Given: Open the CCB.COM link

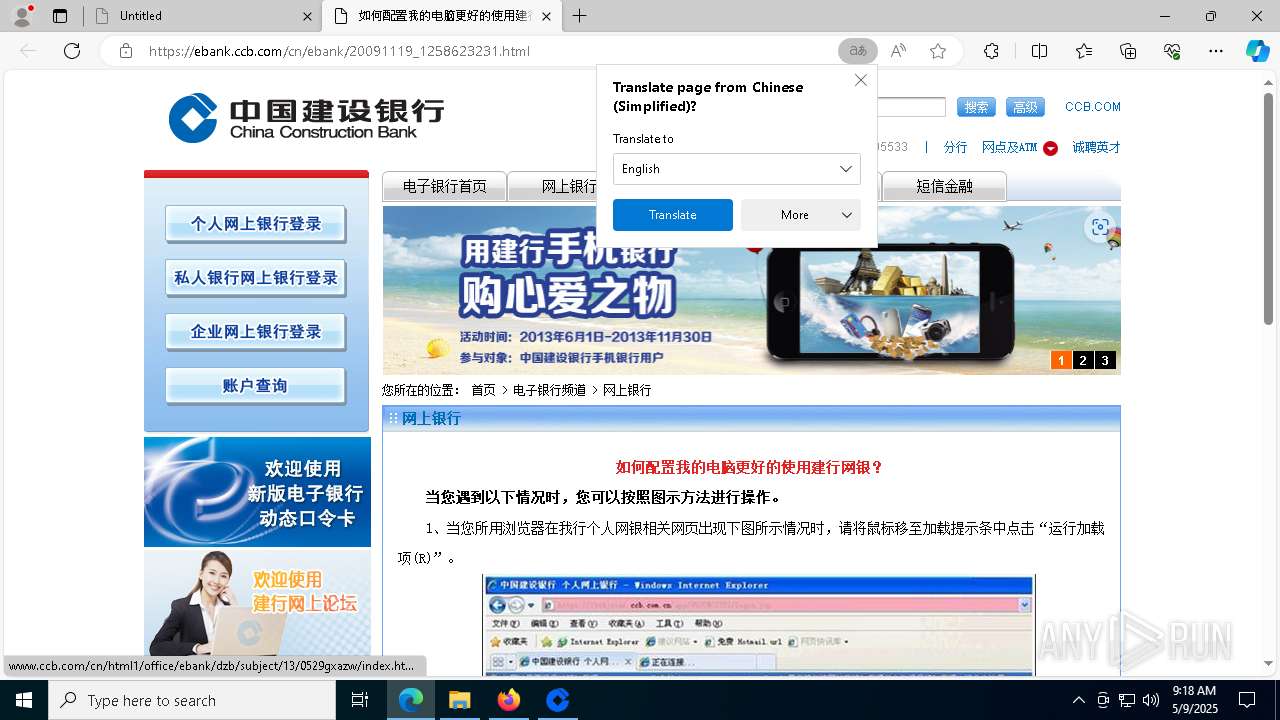Looking at the screenshot, I should pos(1092,107).
